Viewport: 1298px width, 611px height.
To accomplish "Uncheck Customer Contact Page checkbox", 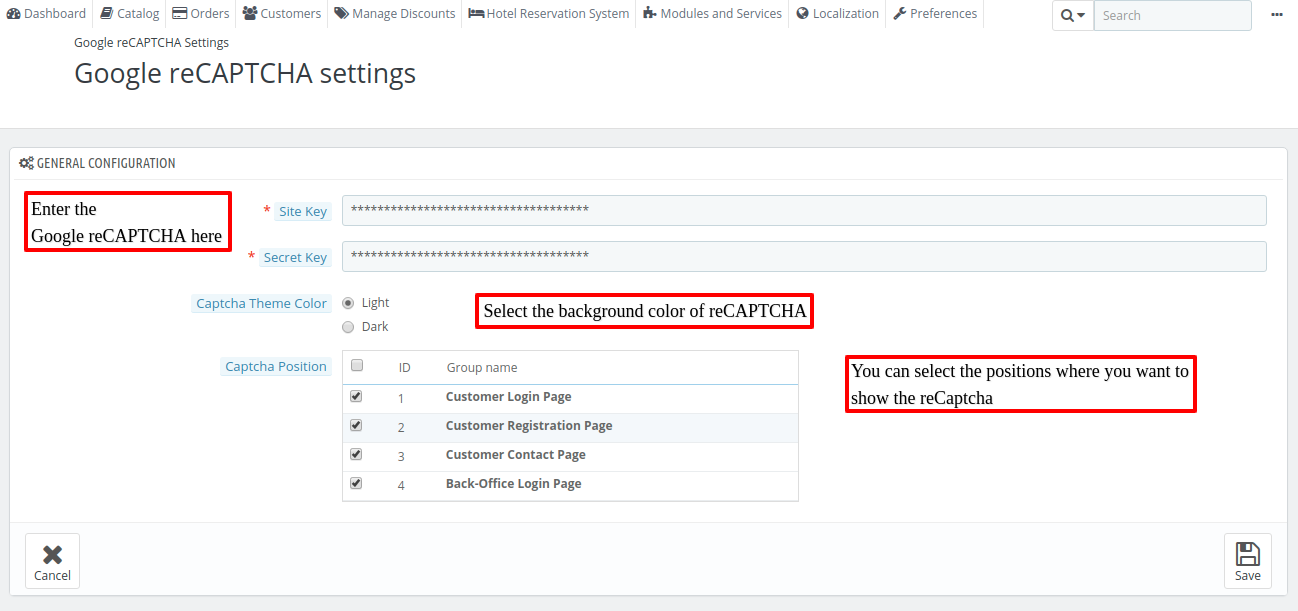I will pyautogui.click(x=356, y=454).
